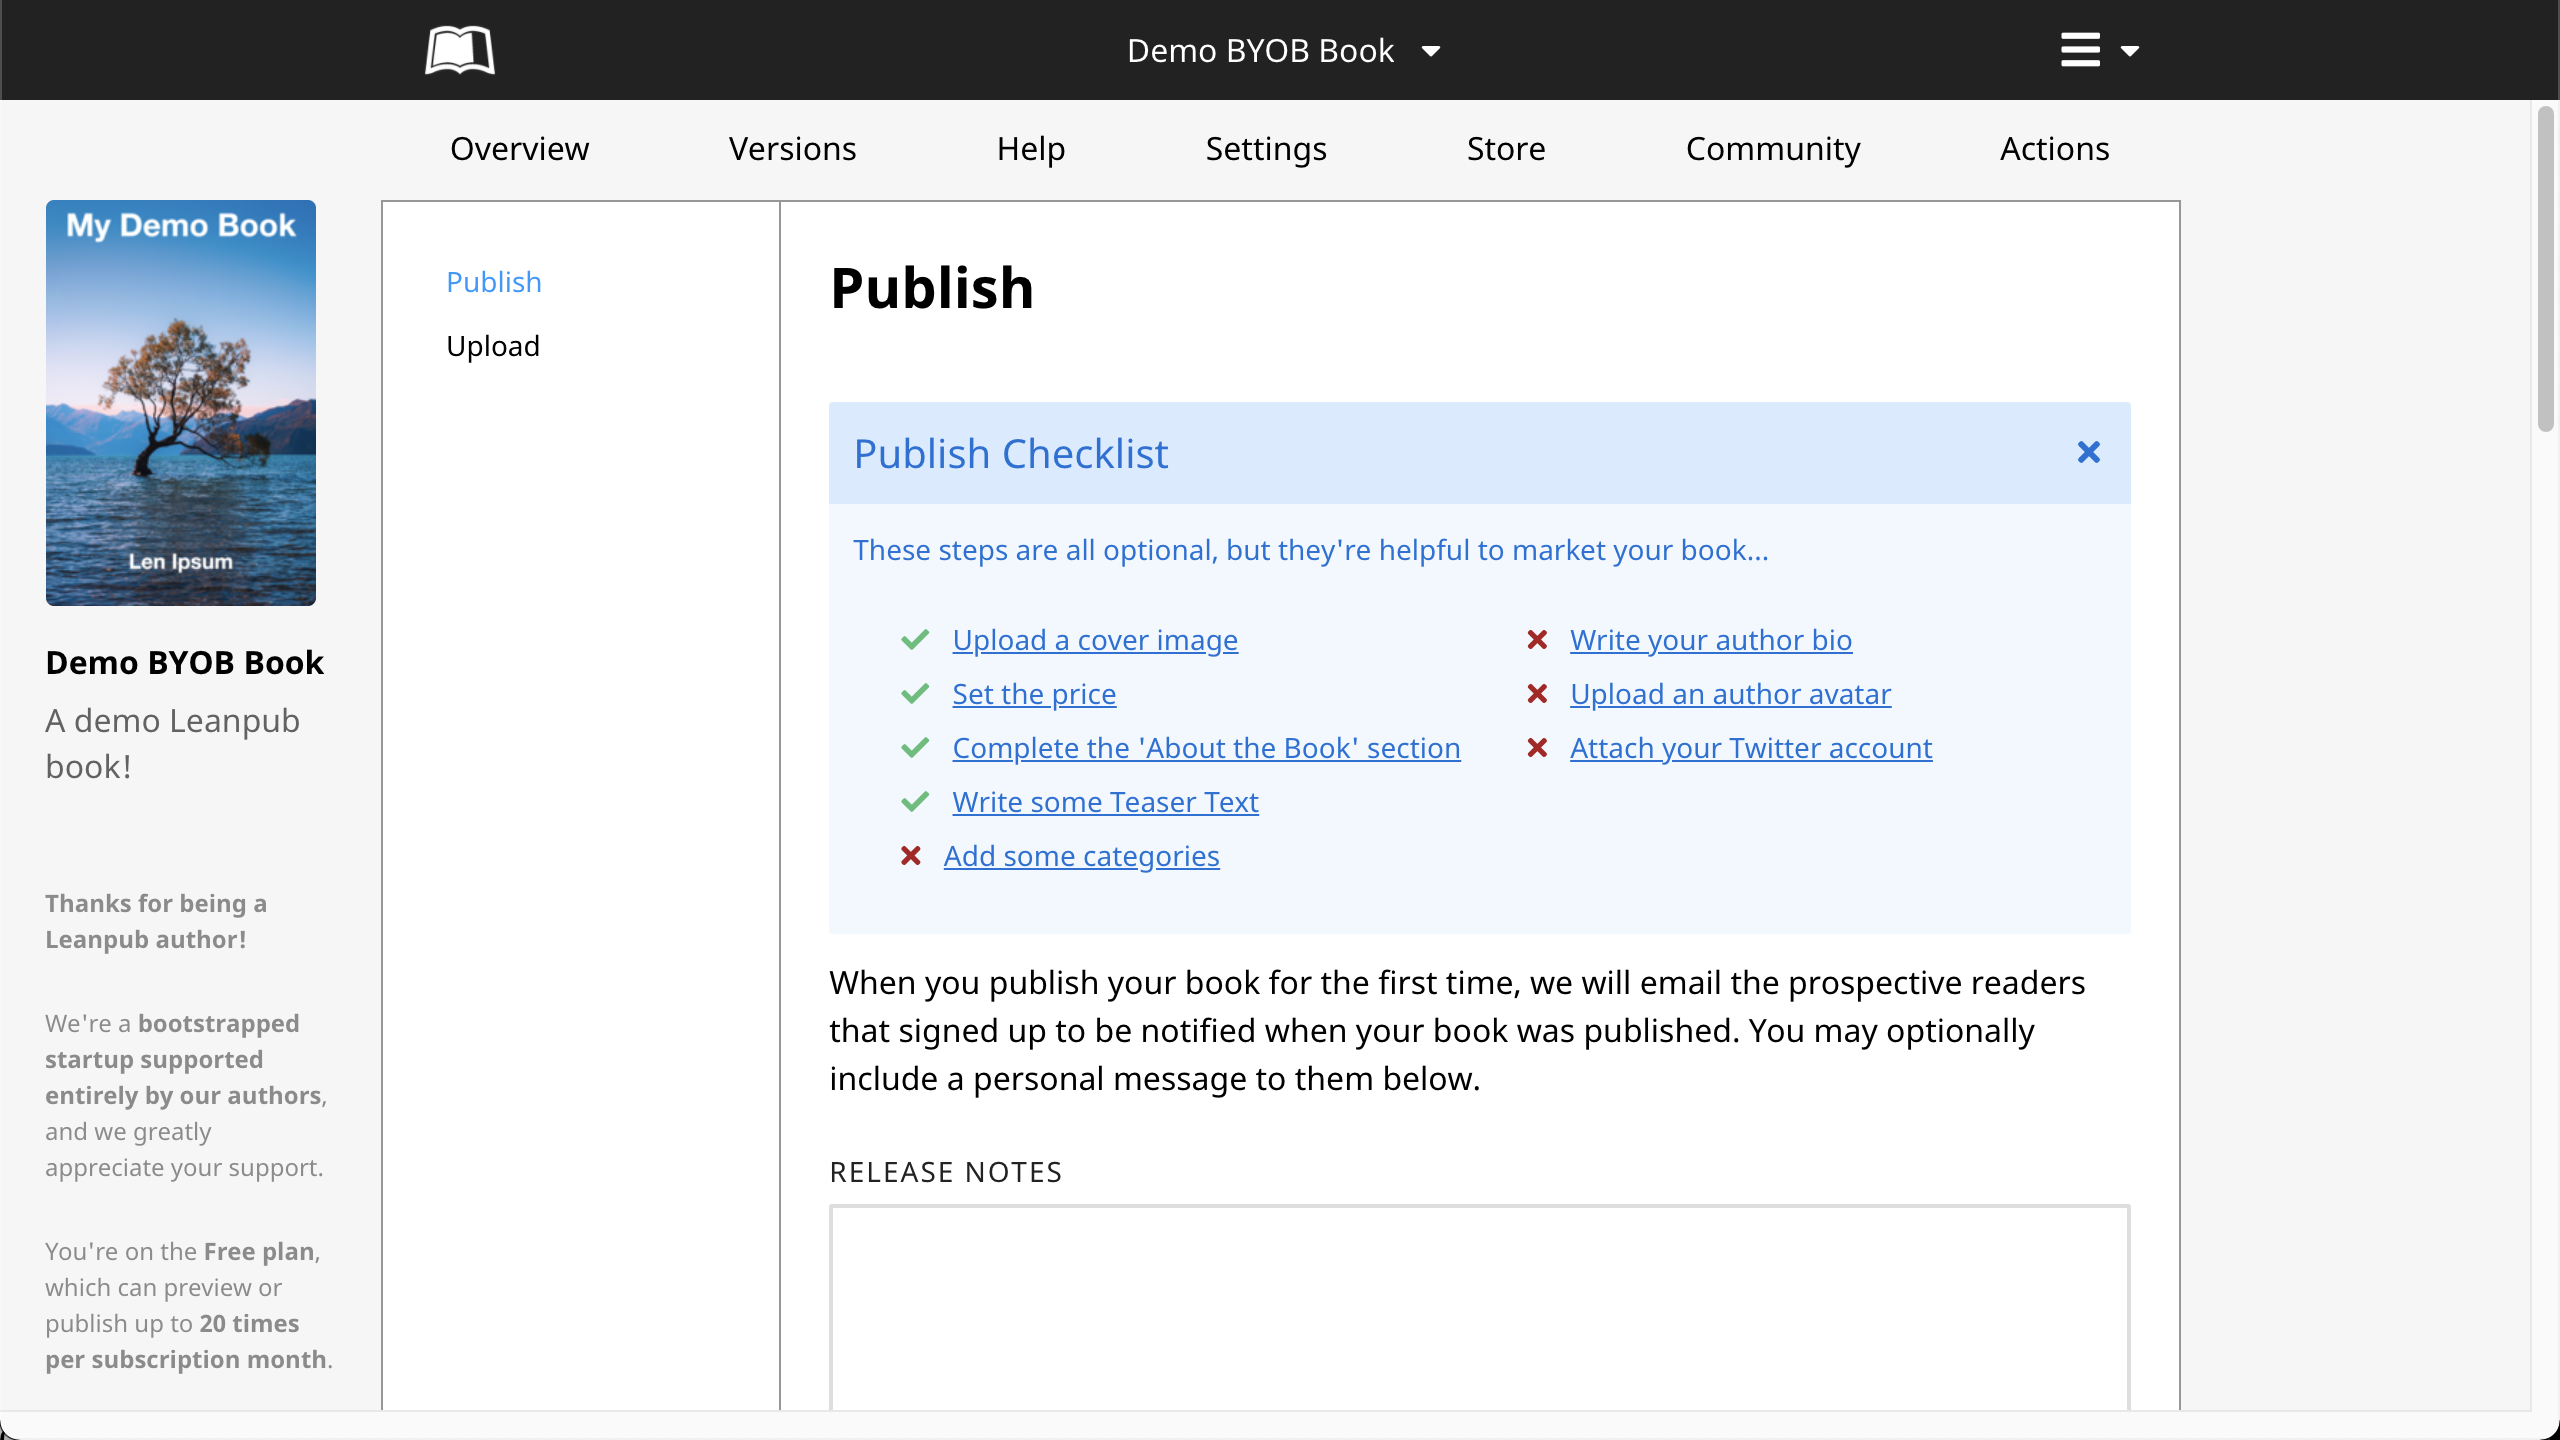
Task: Click the My Demo Book cover thumbnail
Action: [181, 403]
